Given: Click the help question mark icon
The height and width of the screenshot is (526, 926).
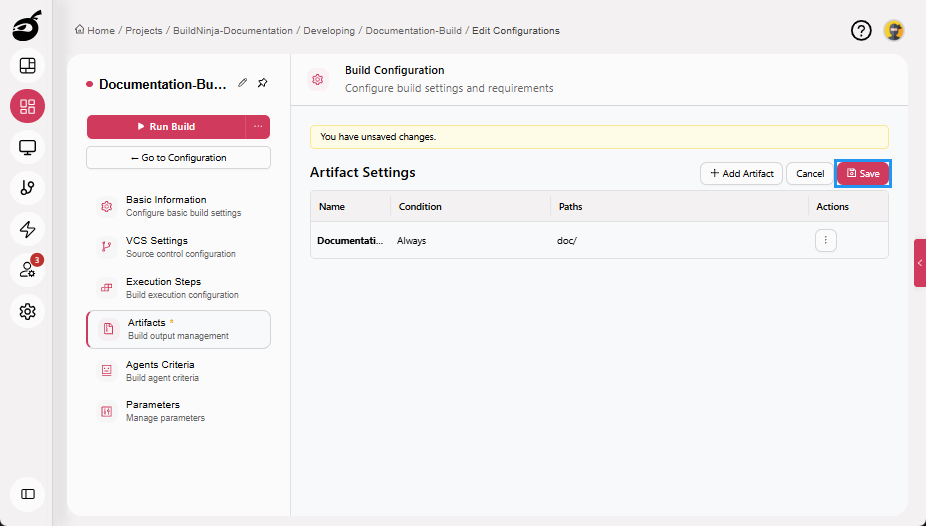Looking at the screenshot, I should pos(861,30).
